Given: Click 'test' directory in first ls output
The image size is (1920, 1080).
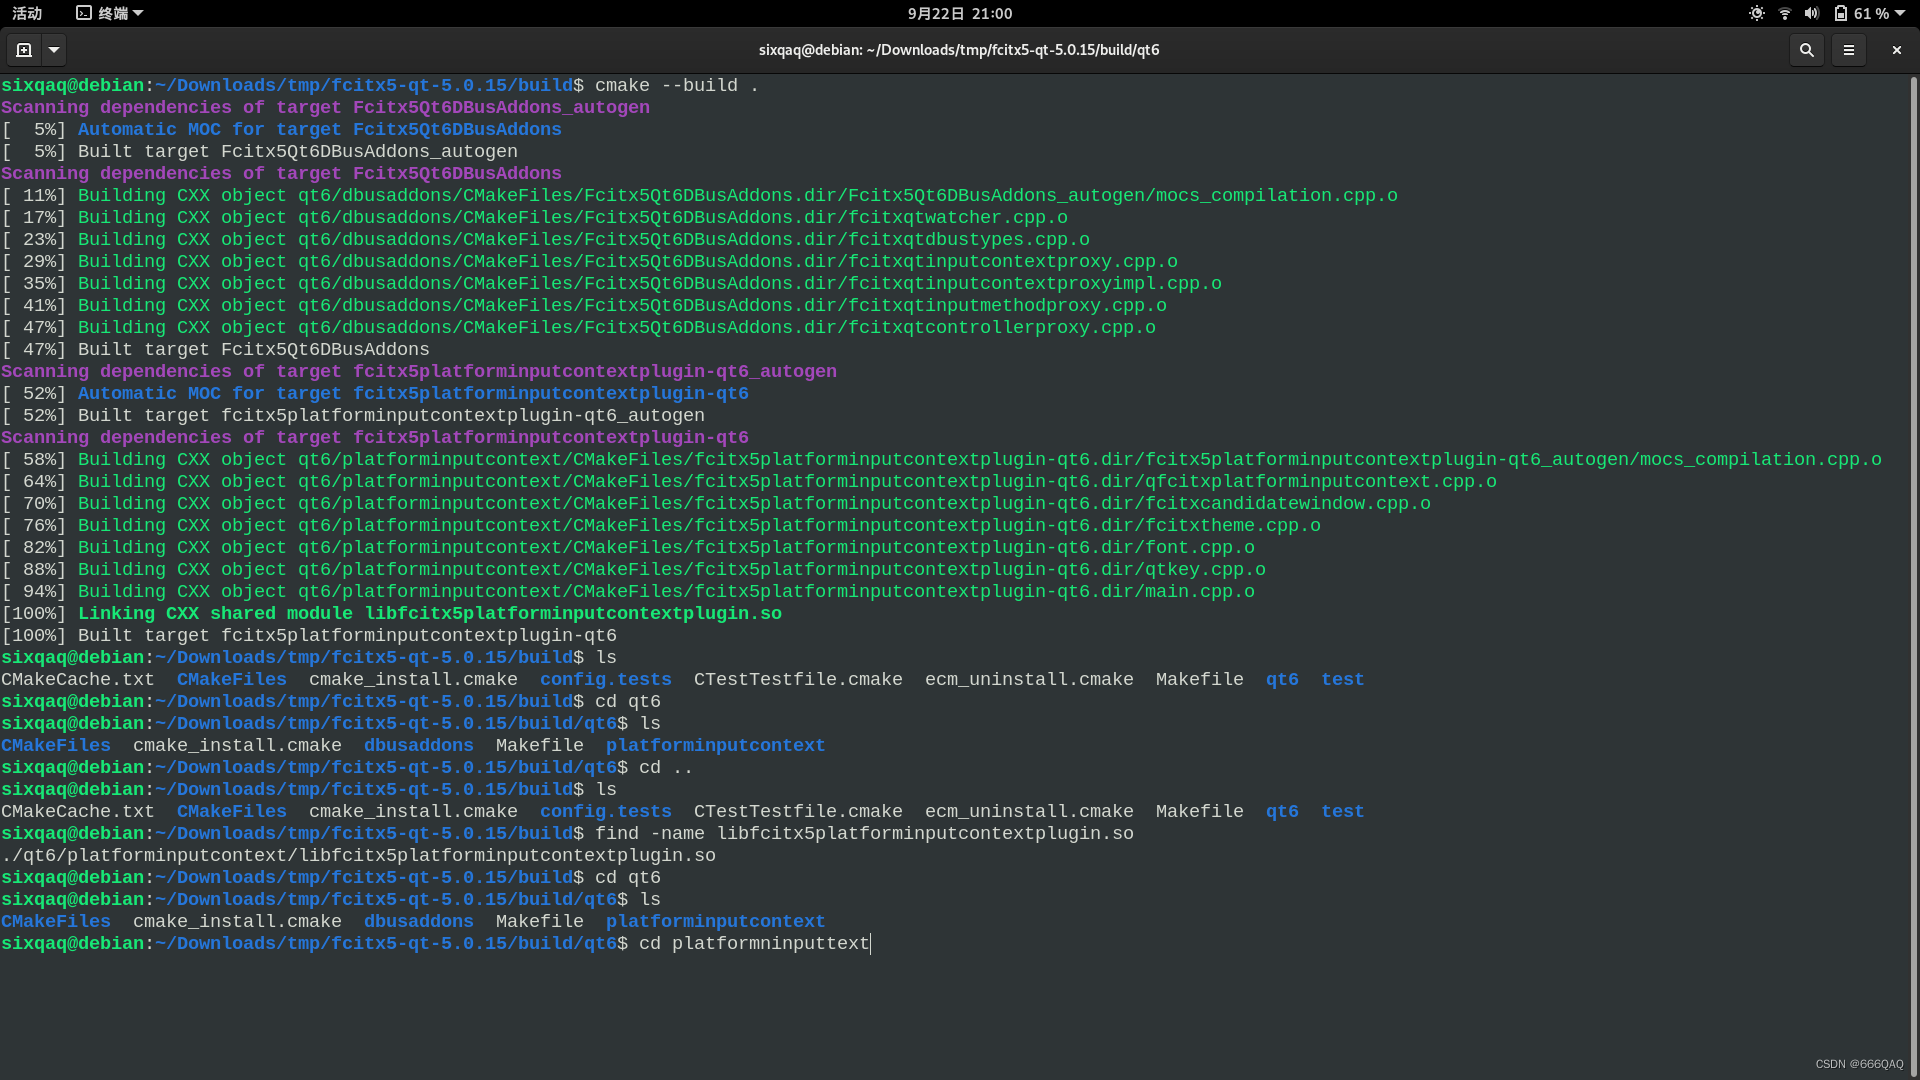Looking at the screenshot, I should [x=1342, y=680].
